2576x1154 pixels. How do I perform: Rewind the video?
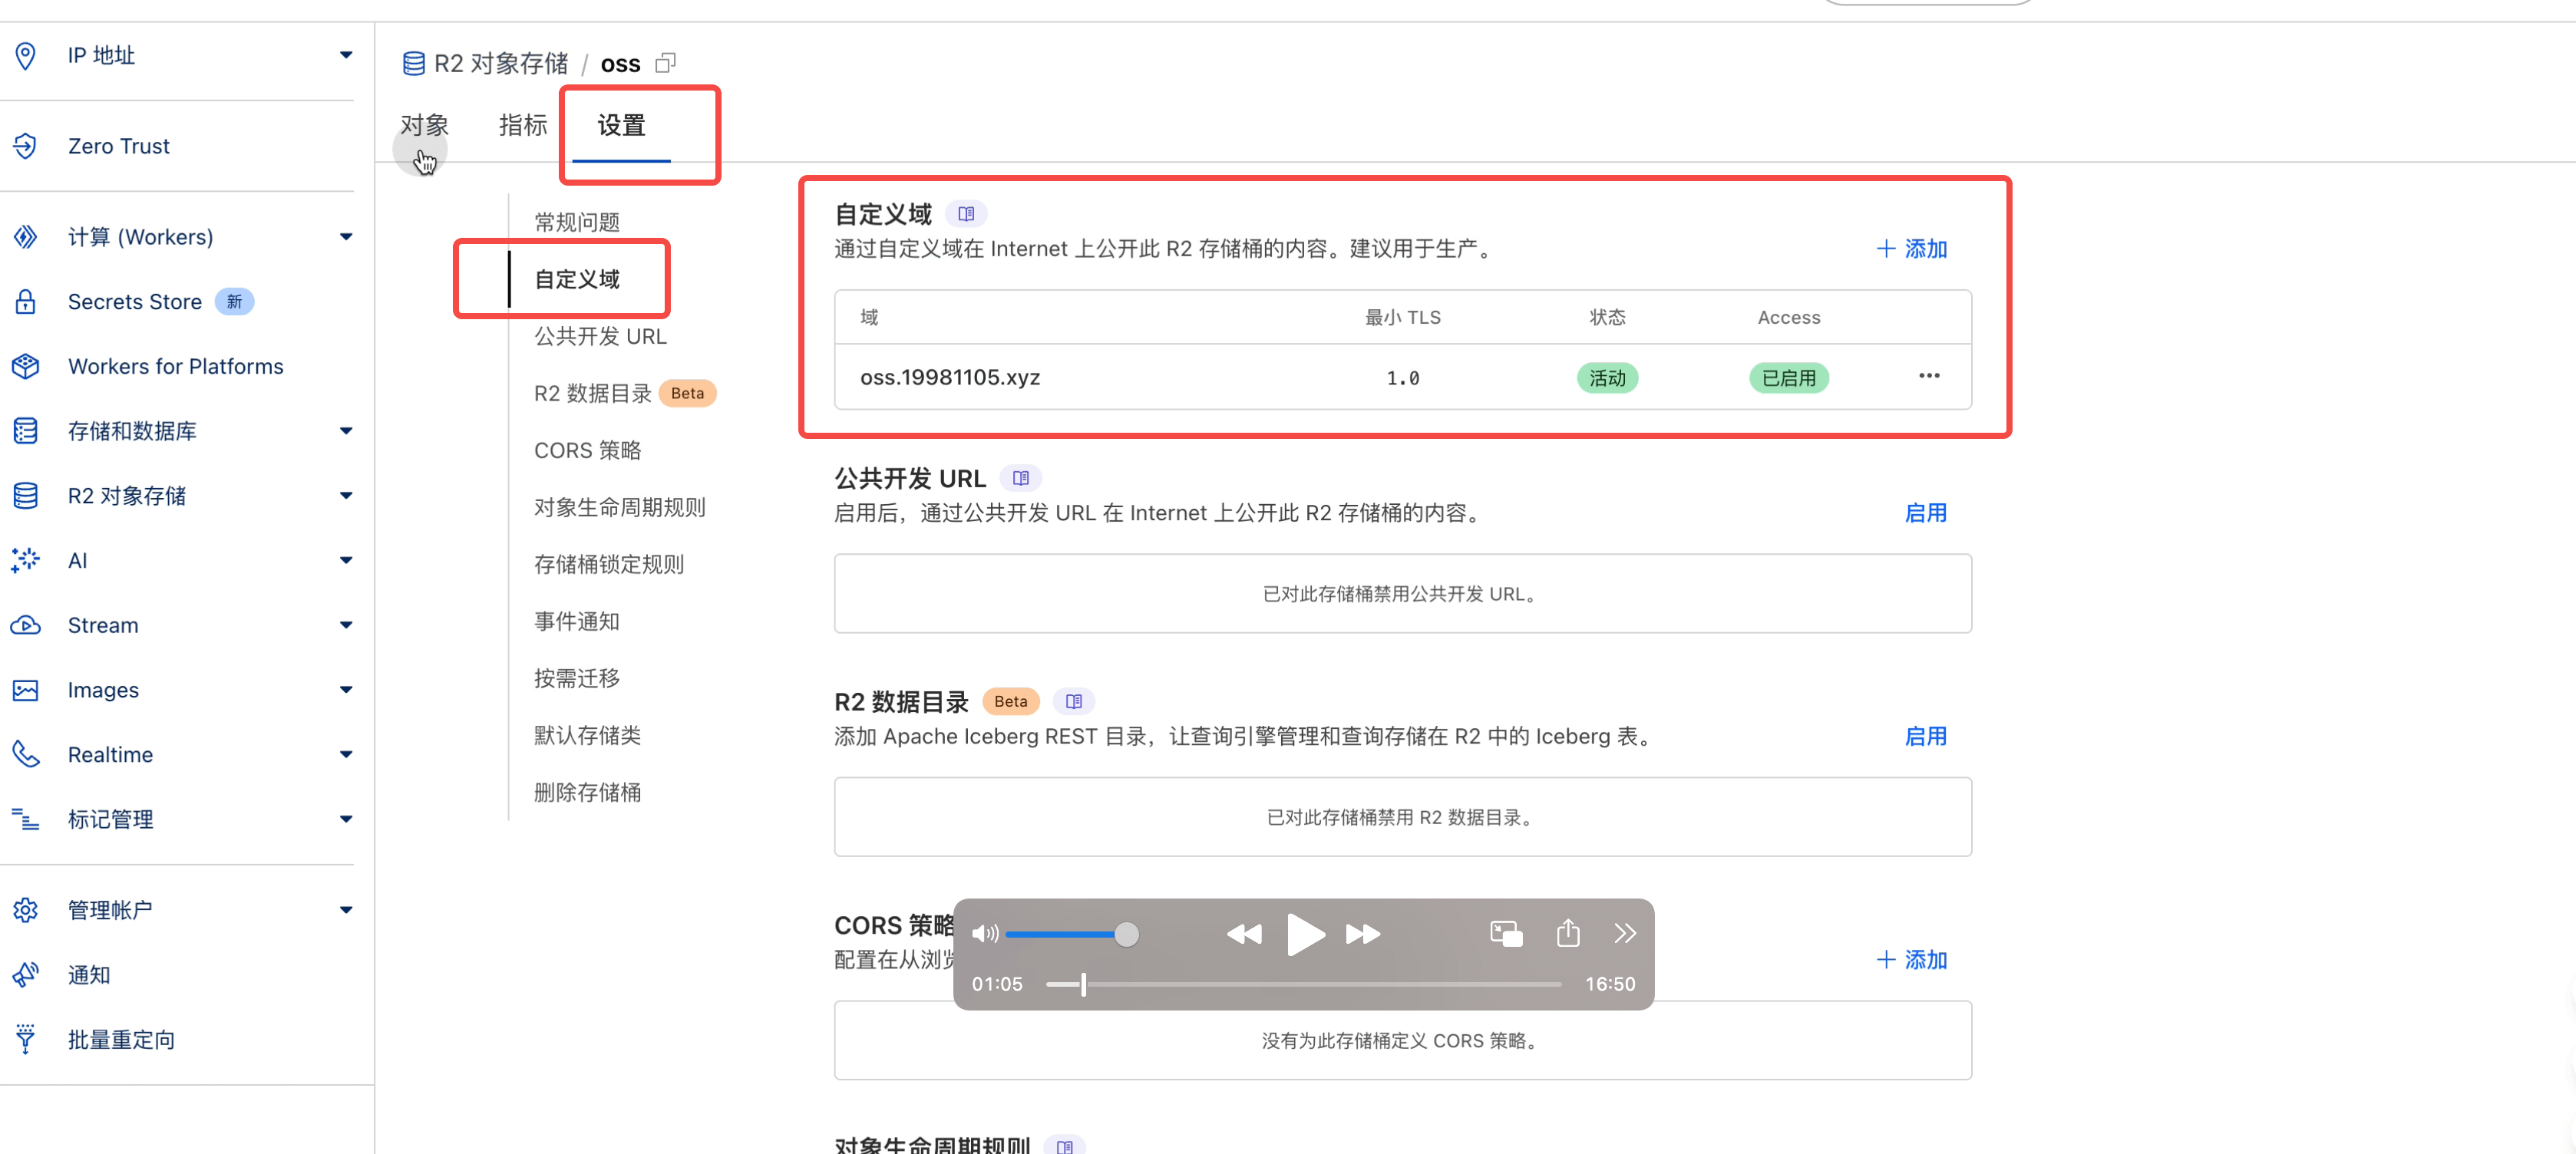[1244, 934]
